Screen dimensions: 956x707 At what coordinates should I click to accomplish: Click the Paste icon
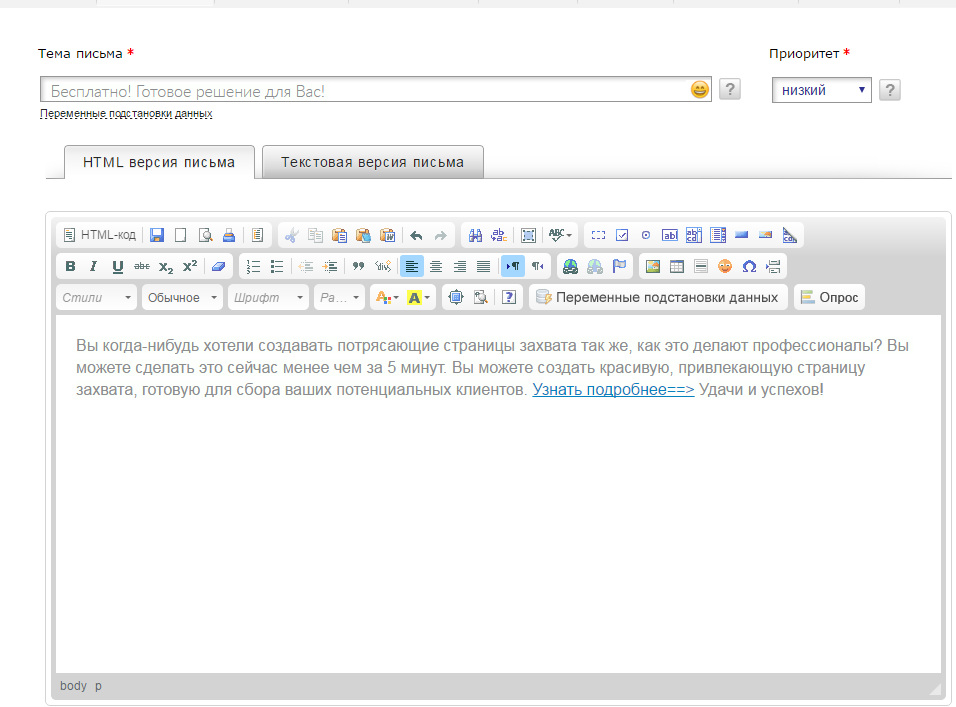340,235
